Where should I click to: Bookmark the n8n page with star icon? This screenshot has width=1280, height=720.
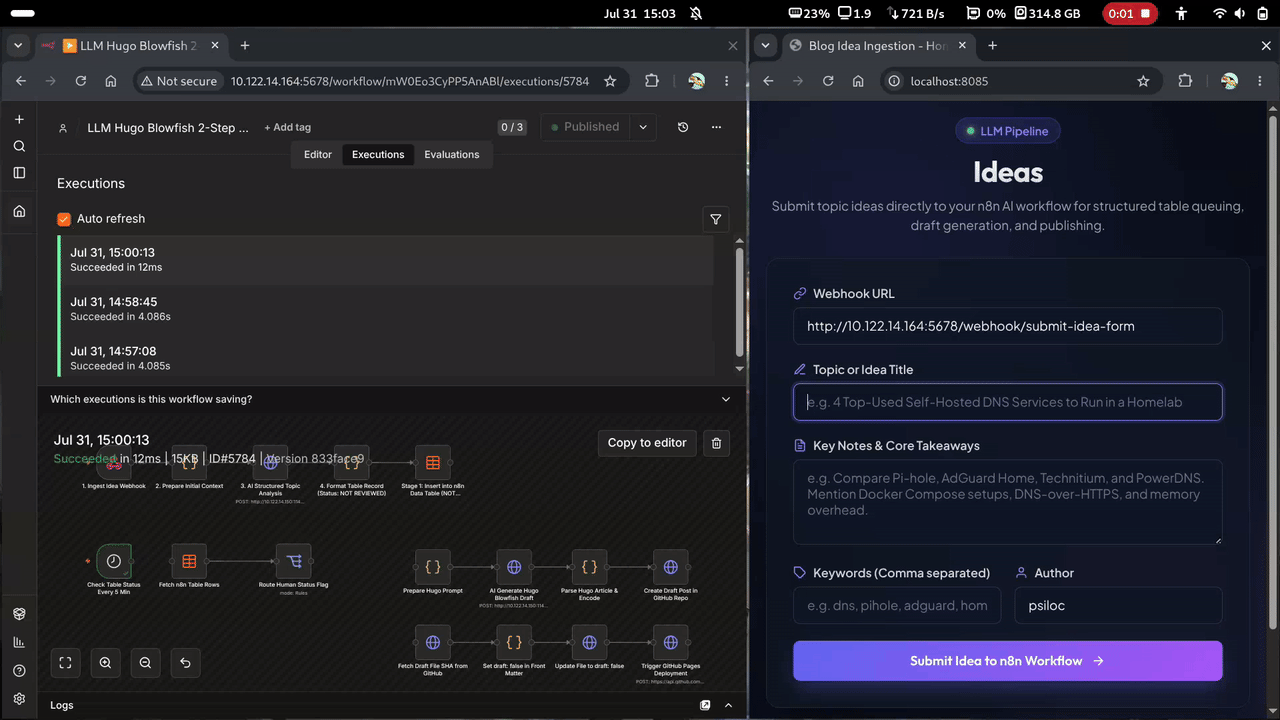pos(610,81)
